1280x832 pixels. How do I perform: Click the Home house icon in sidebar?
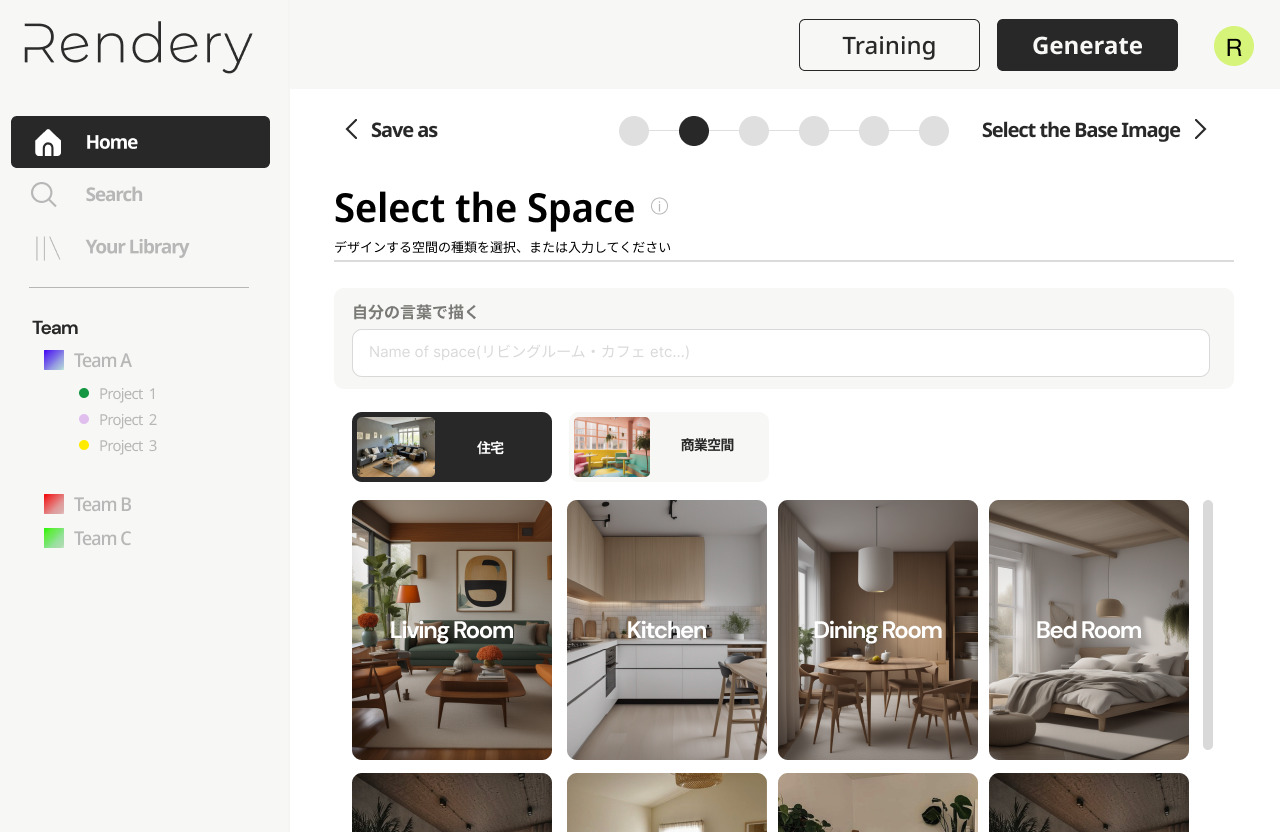point(48,143)
